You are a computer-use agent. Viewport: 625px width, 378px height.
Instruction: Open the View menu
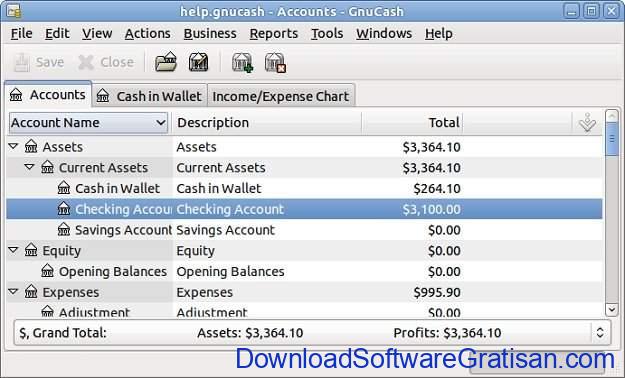pos(97,33)
